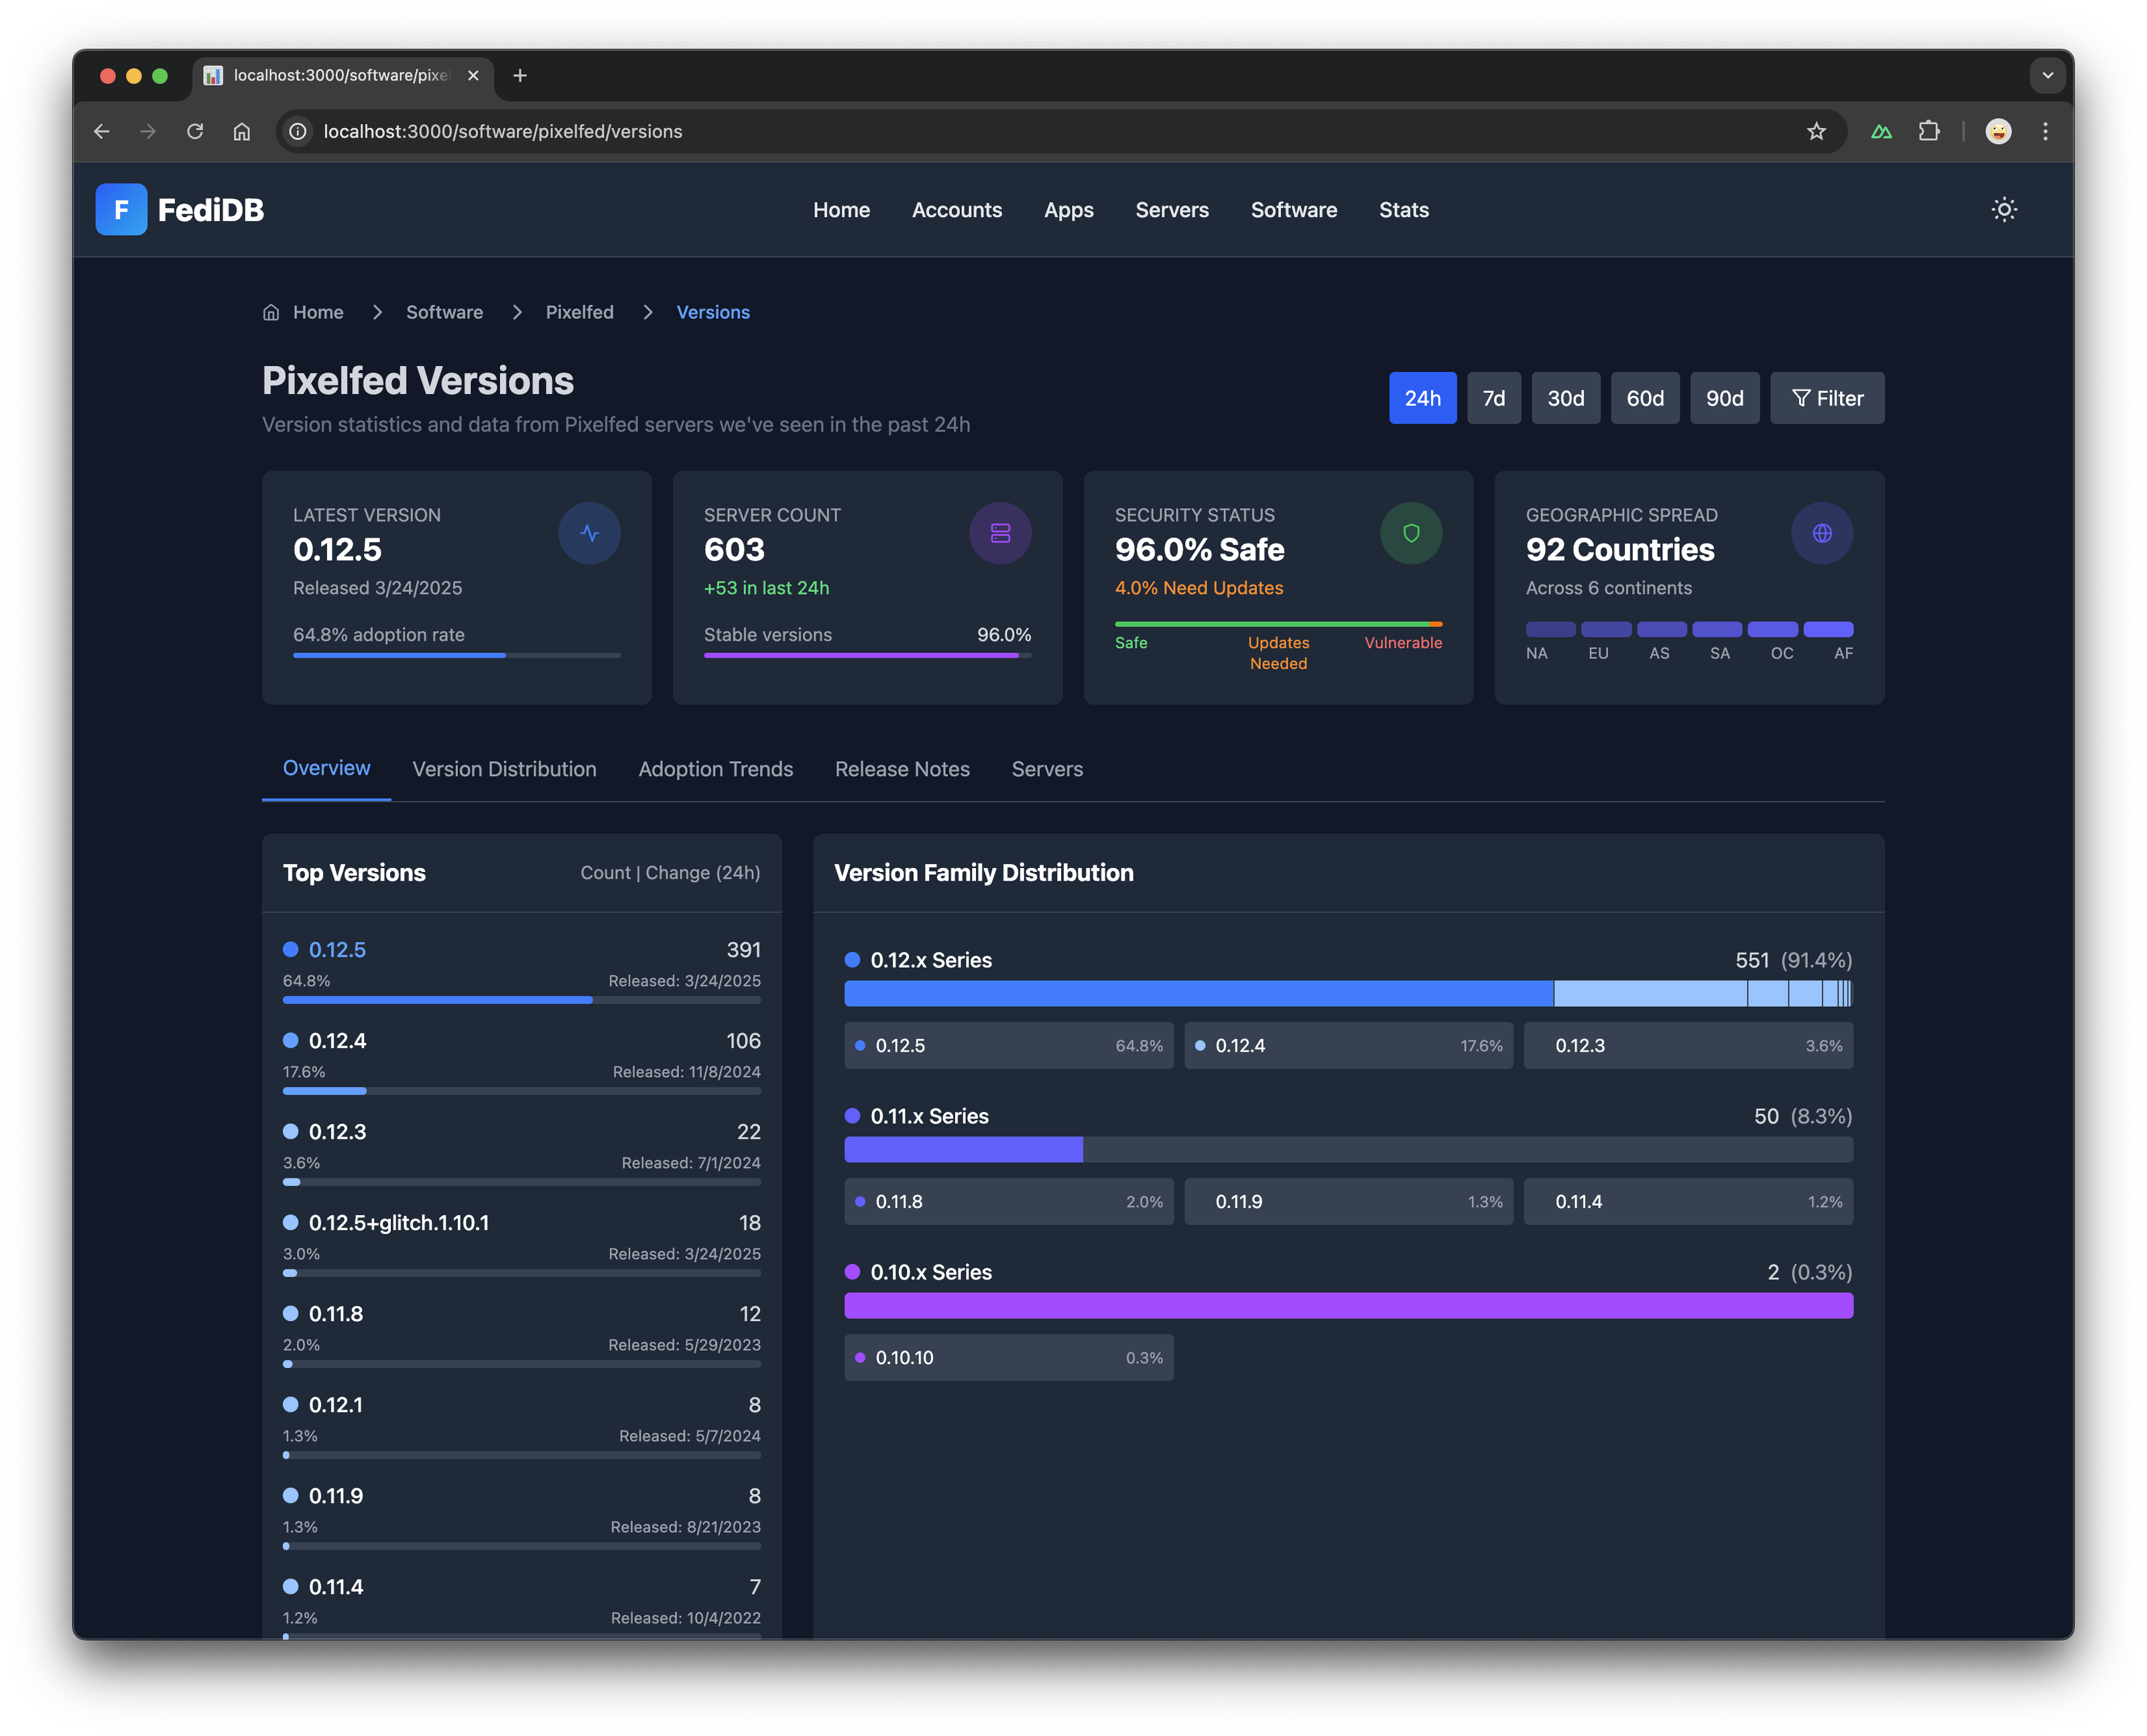Screen dimensions: 2147x1736
Task: Click the 0.12.3 chip showing 3.6%
Action: tap(1688, 1045)
